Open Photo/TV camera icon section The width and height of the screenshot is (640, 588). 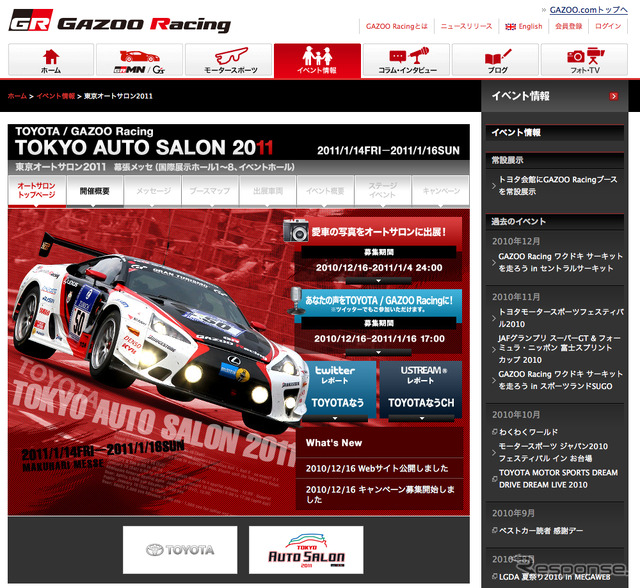(x=584, y=60)
